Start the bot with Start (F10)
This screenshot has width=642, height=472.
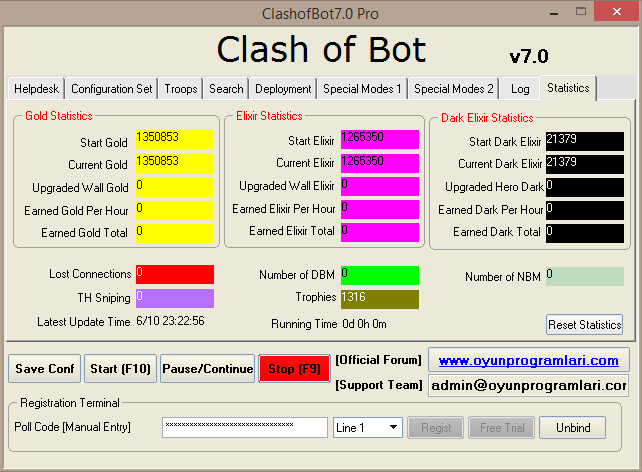120,369
